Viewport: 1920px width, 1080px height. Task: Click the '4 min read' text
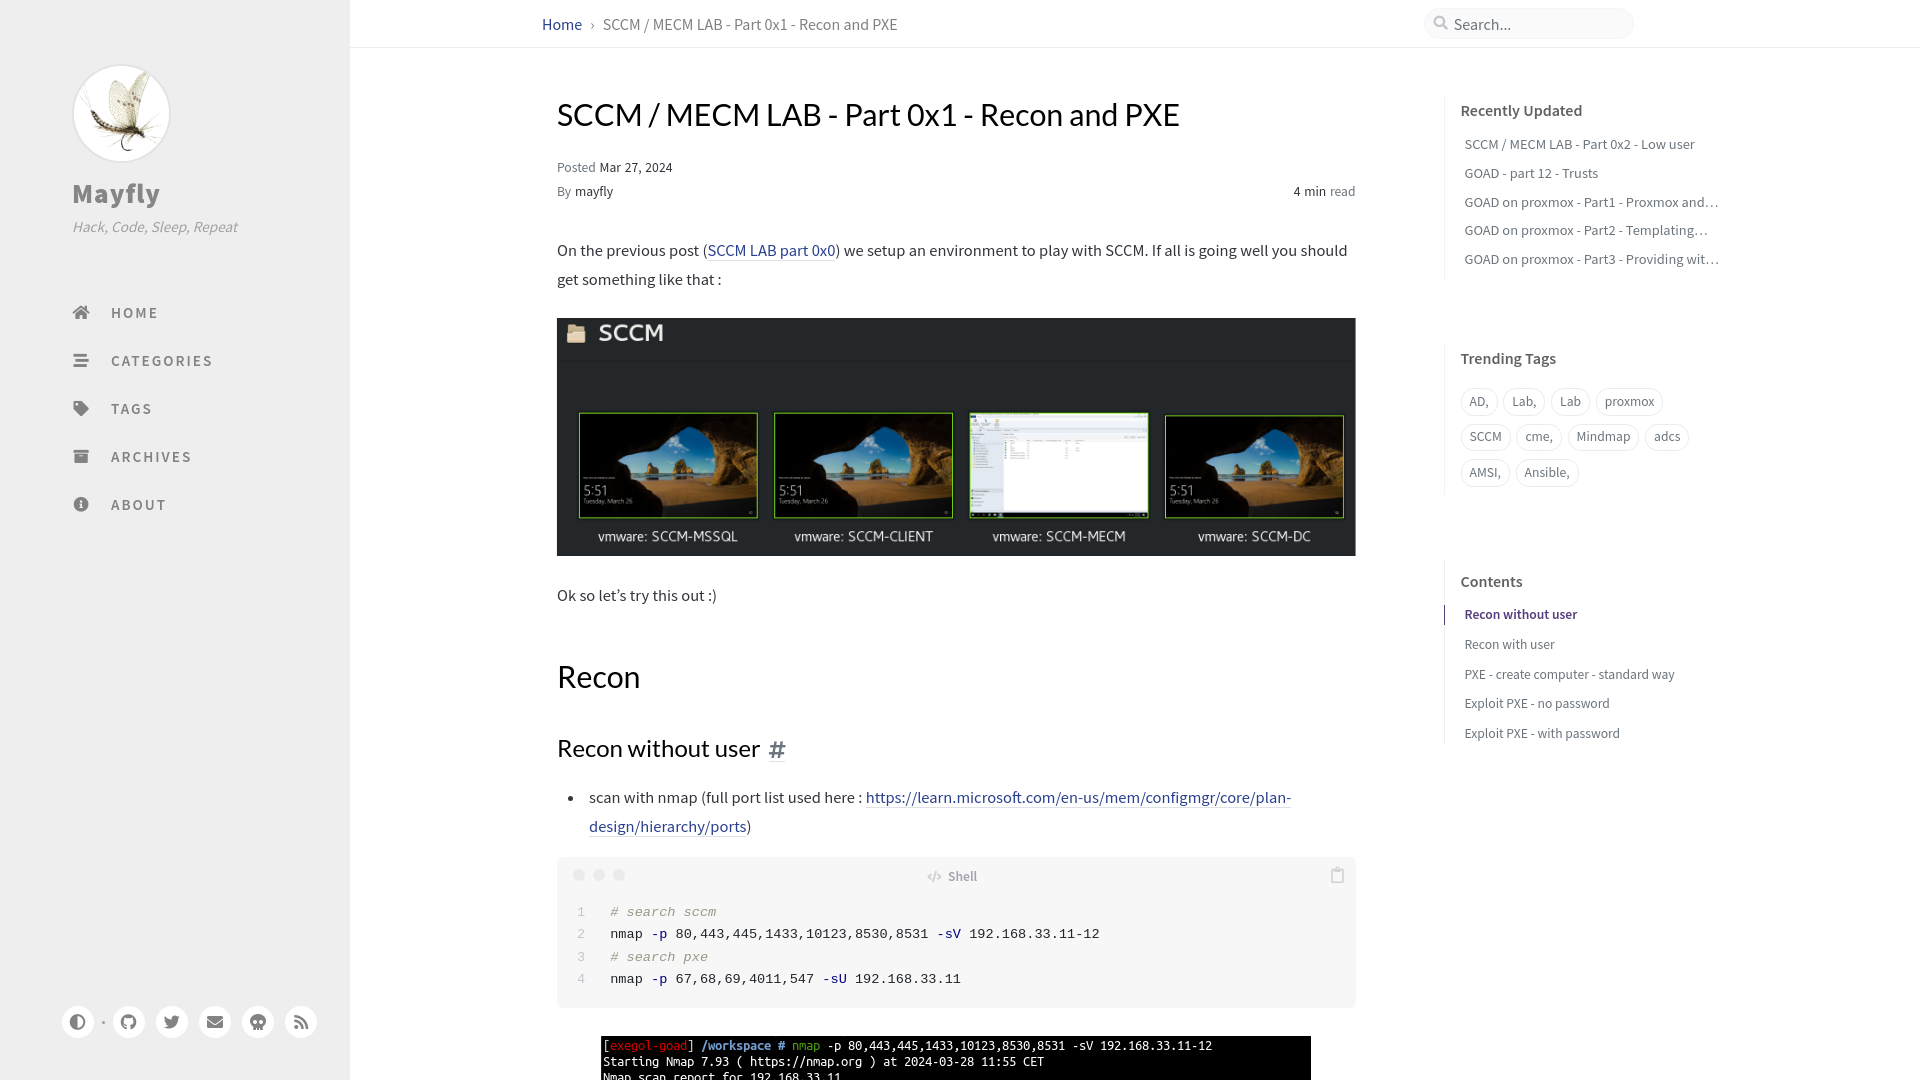pos(1324,192)
